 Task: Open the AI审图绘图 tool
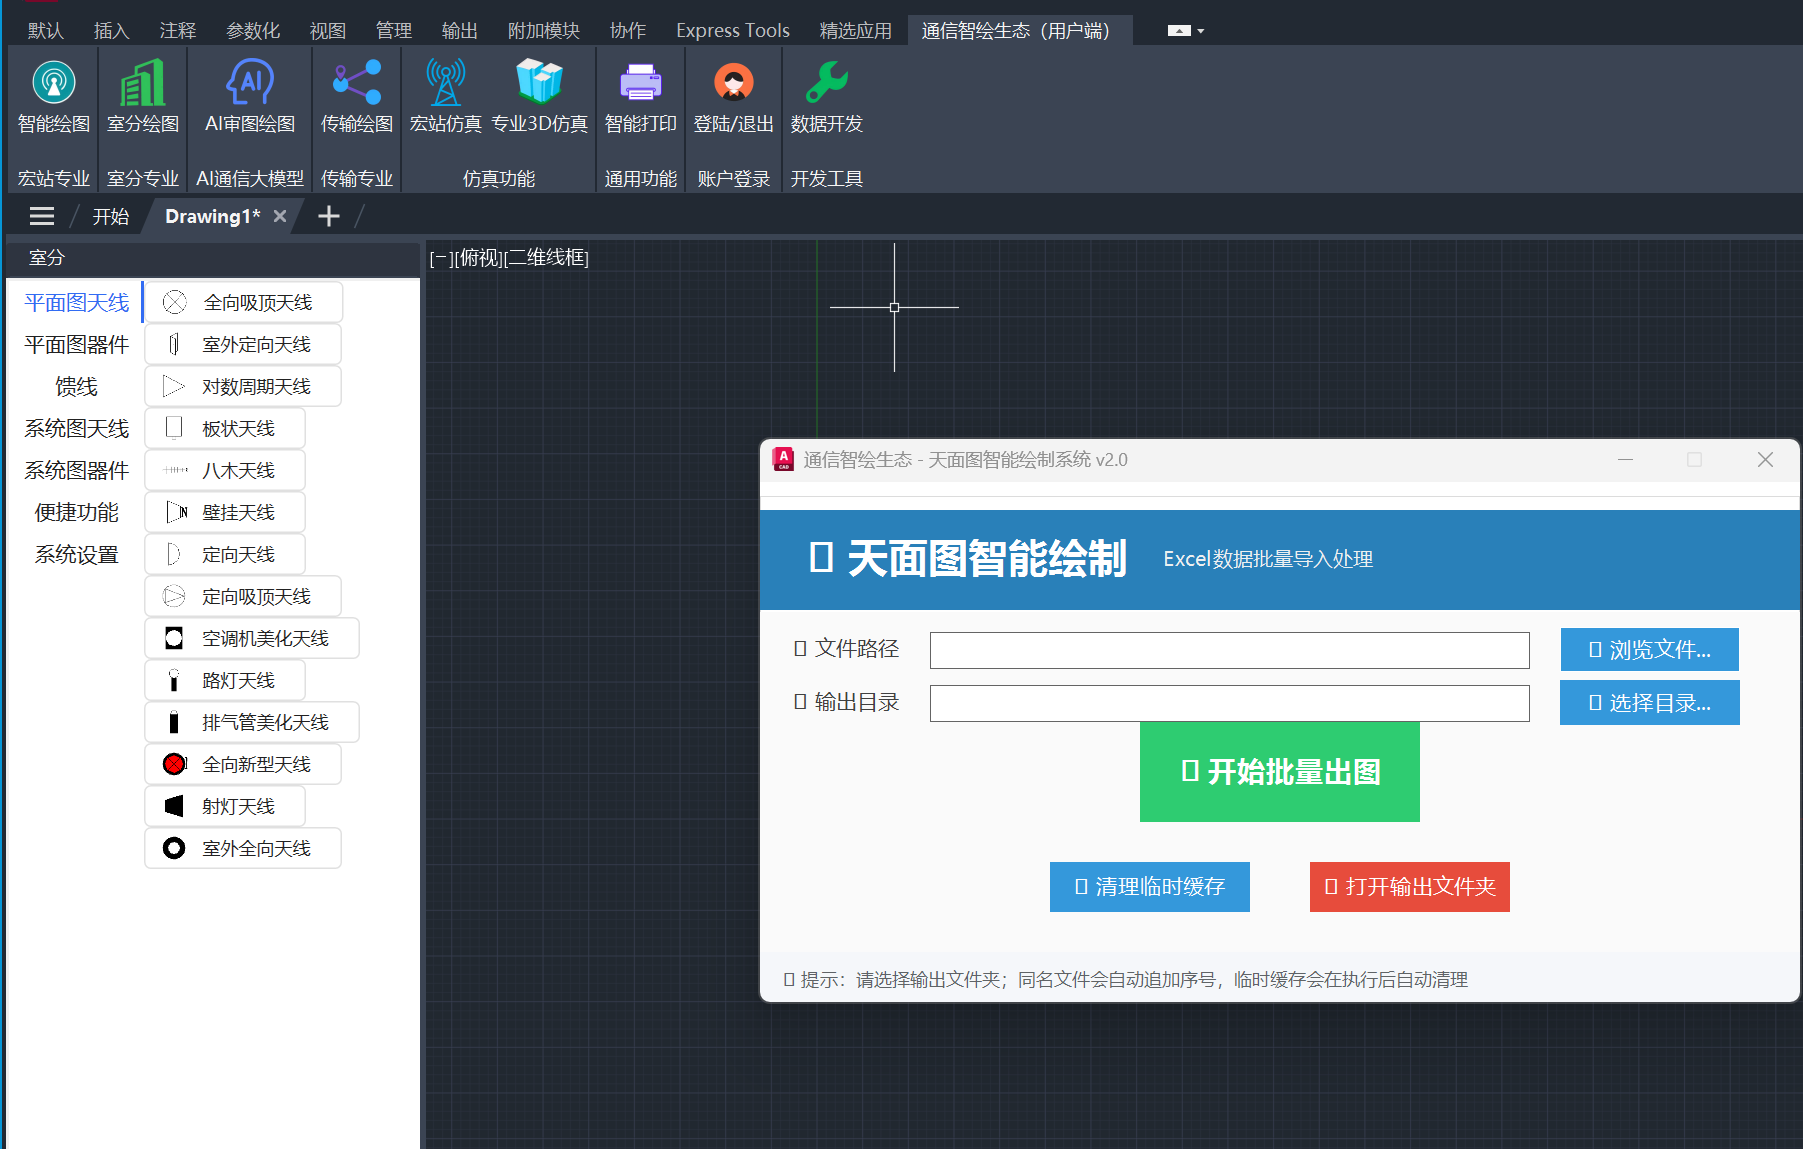click(250, 96)
